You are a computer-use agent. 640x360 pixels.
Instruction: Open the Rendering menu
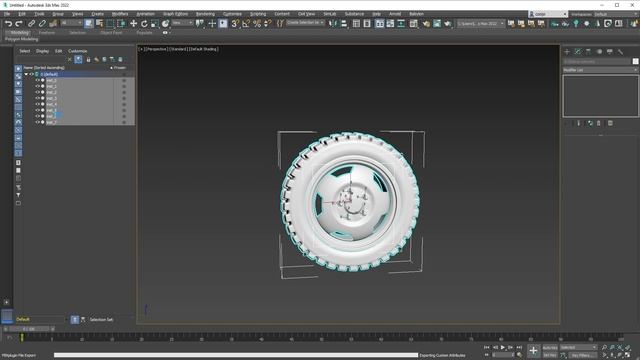click(205, 14)
